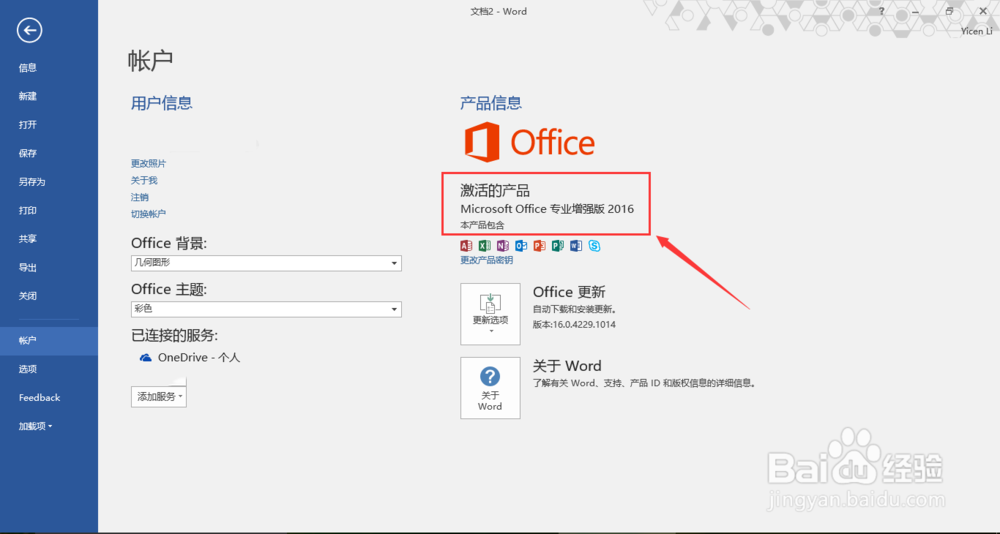Open the Office 主题 dropdown
Screen dimensions: 1000x534
(266, 309)
